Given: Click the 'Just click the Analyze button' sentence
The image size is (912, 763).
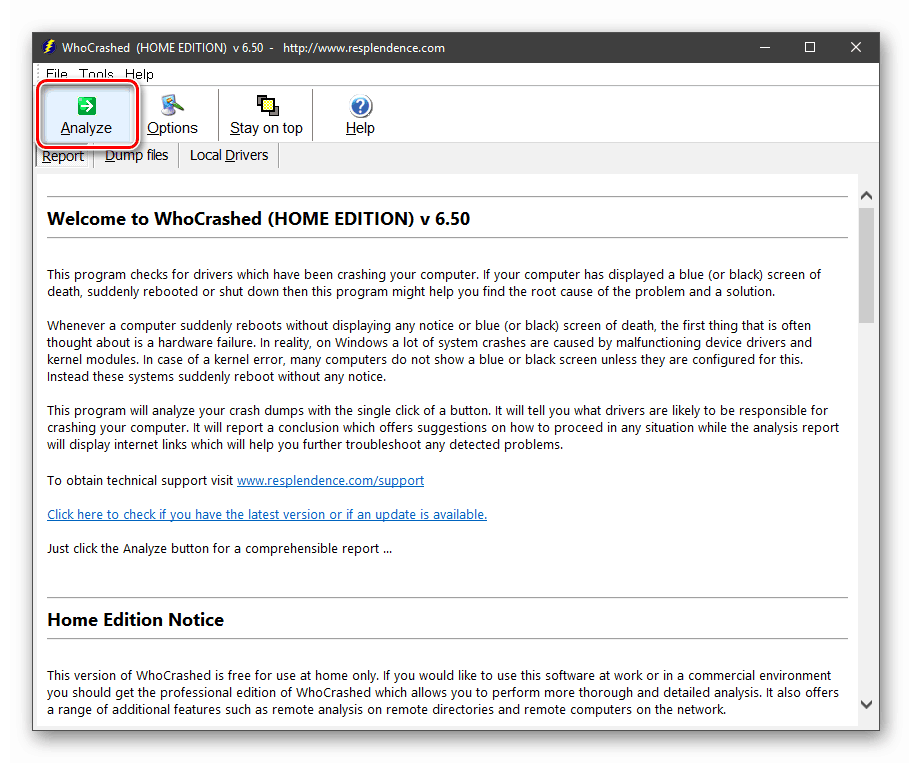Looking at the screenshot, I should (219, 548).
